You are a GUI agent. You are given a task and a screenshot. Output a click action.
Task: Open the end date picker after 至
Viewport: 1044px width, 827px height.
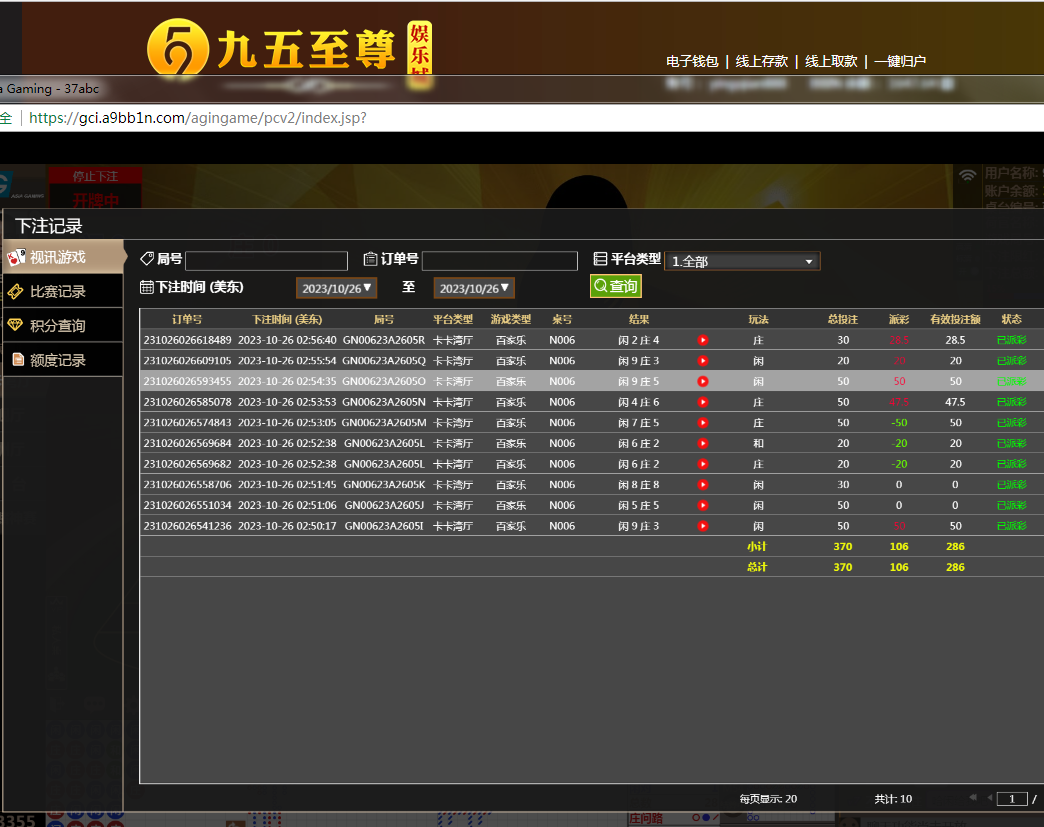click(x=474, y=288)
